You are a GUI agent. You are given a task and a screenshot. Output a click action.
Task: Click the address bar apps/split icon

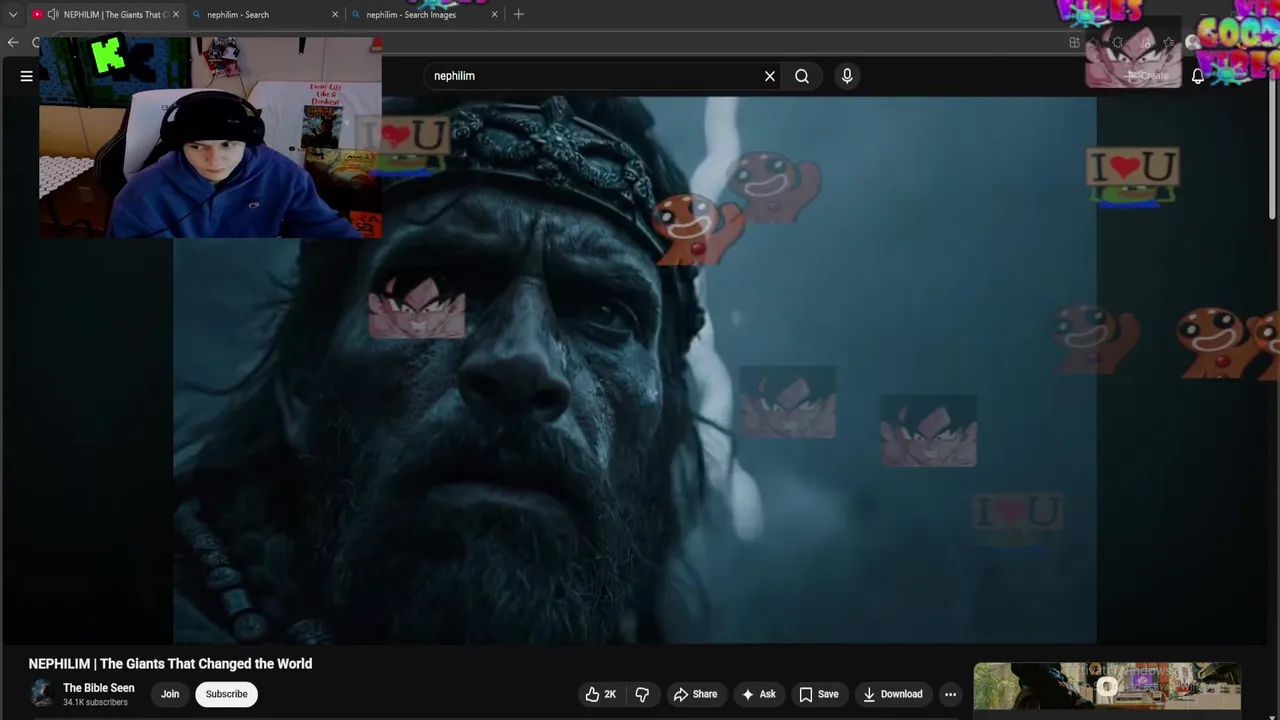tap(1075, 42)
